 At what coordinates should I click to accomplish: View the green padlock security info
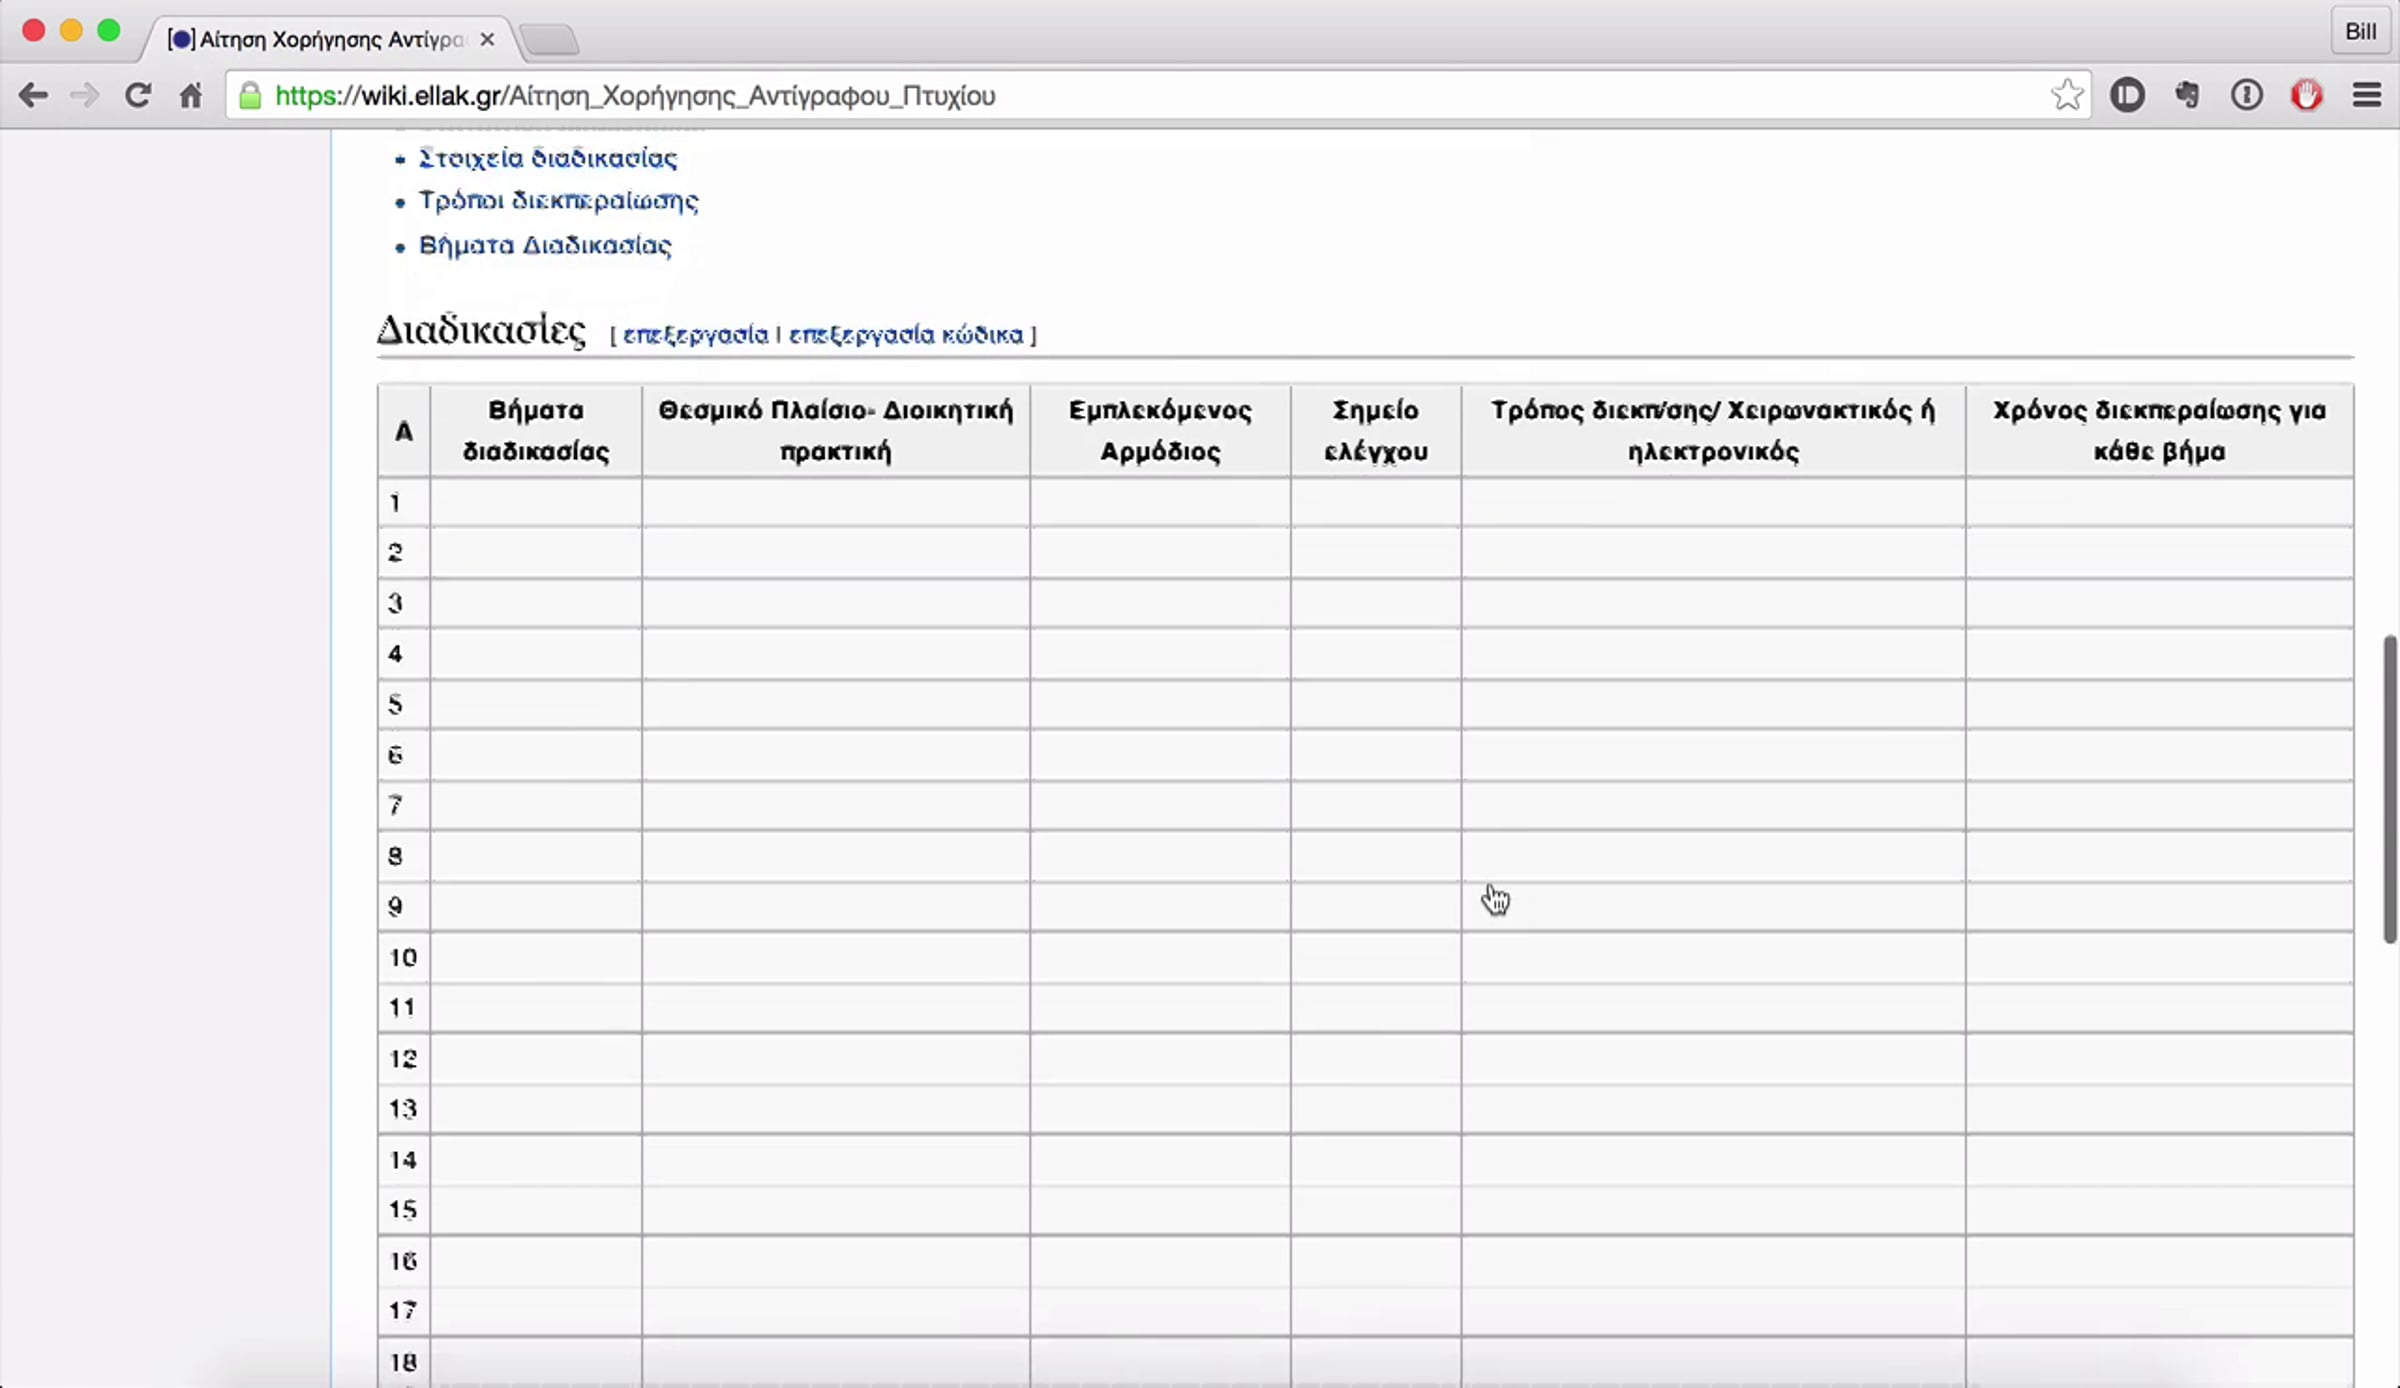point(250,96)
